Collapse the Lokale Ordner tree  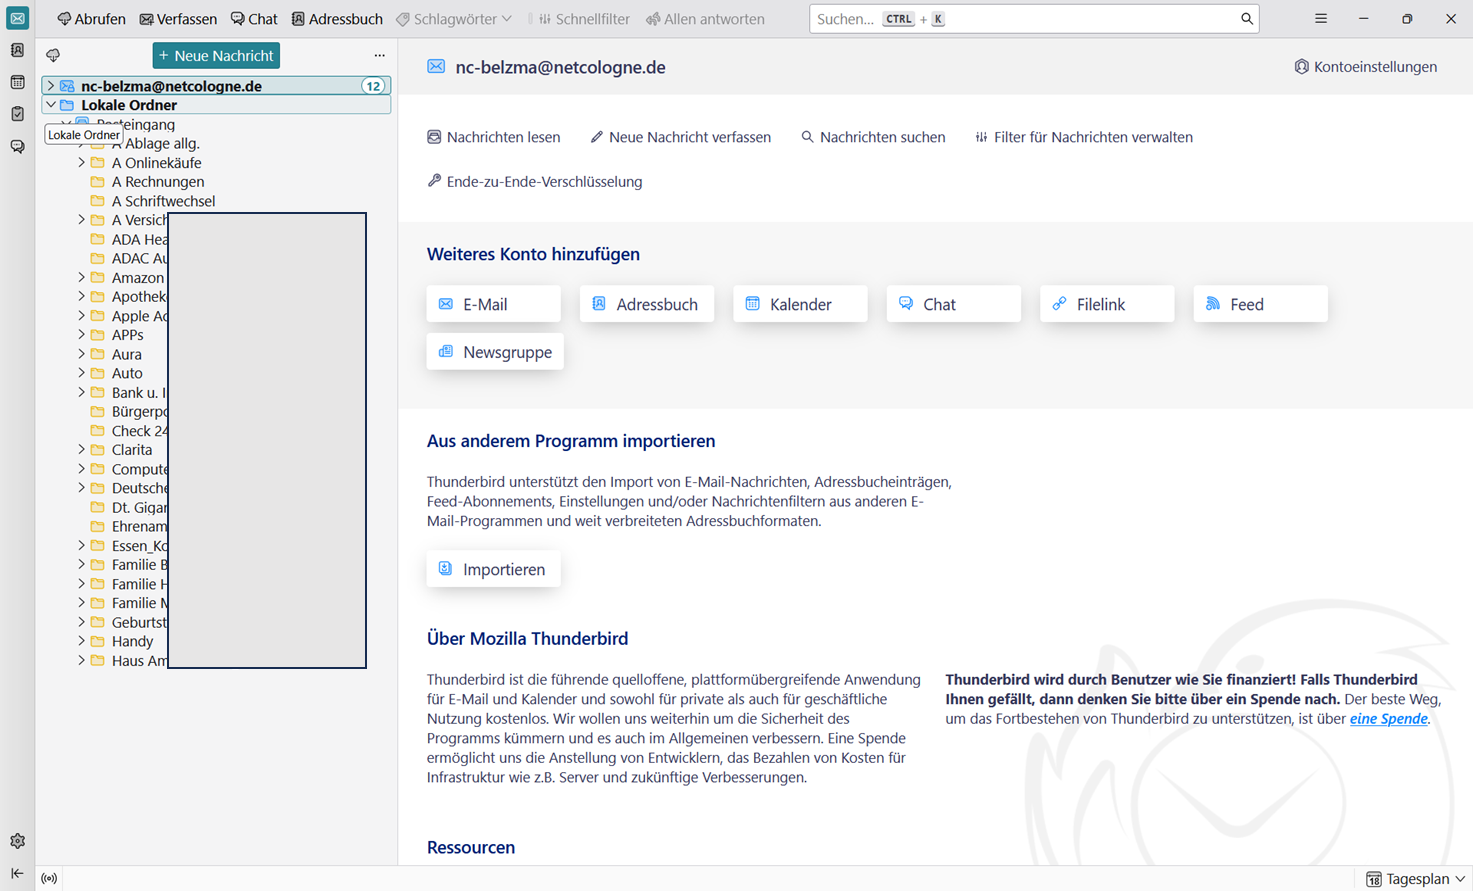pos(51,105)
